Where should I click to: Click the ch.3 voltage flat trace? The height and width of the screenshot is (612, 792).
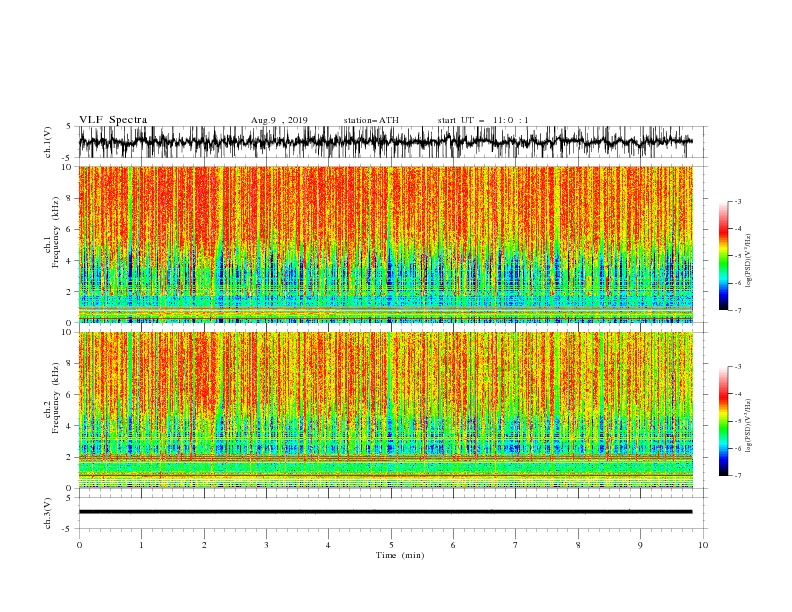pos(385,512)
